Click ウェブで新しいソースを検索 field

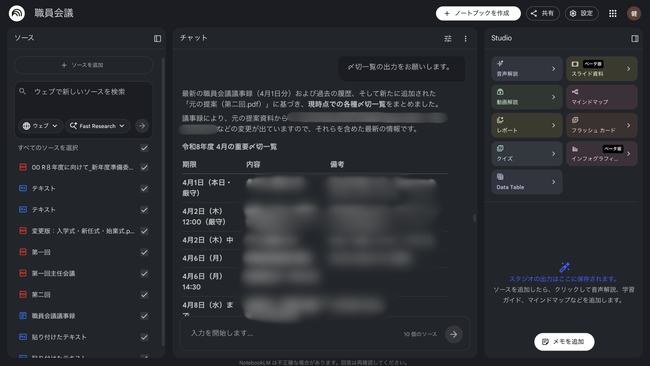[80, 92]
